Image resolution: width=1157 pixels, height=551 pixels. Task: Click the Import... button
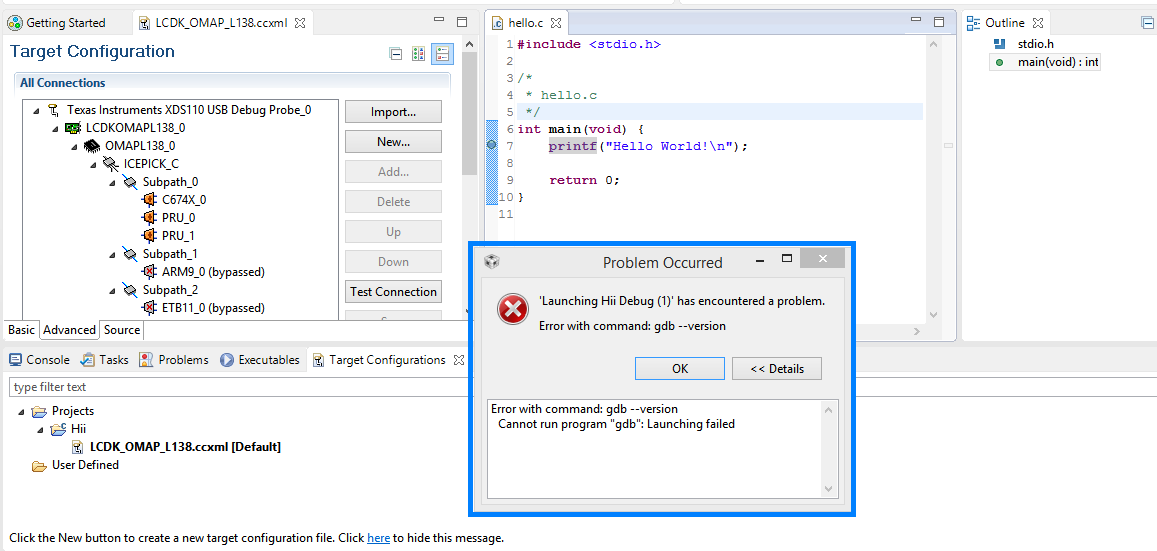393,112
